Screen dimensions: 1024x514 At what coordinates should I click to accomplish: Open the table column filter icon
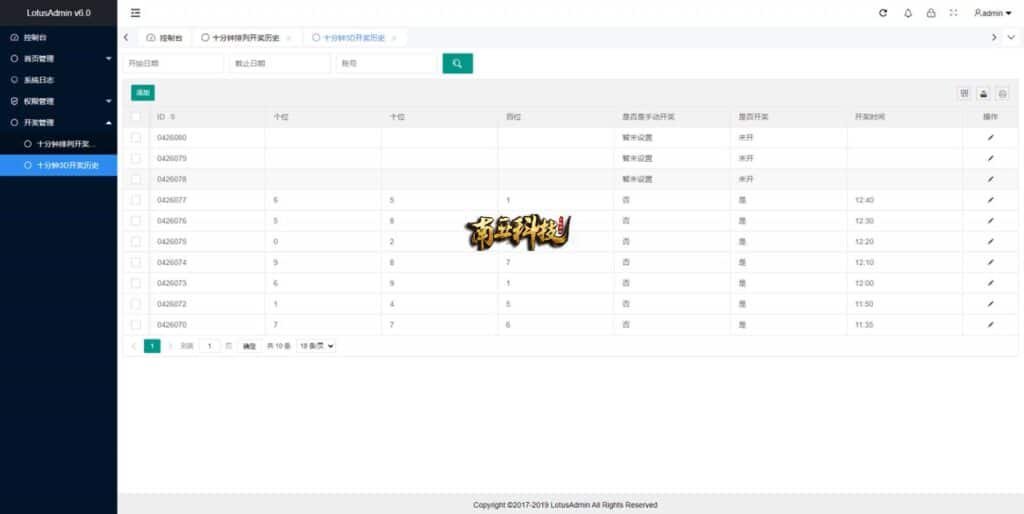pyautogui.click(x=964, y=93)
